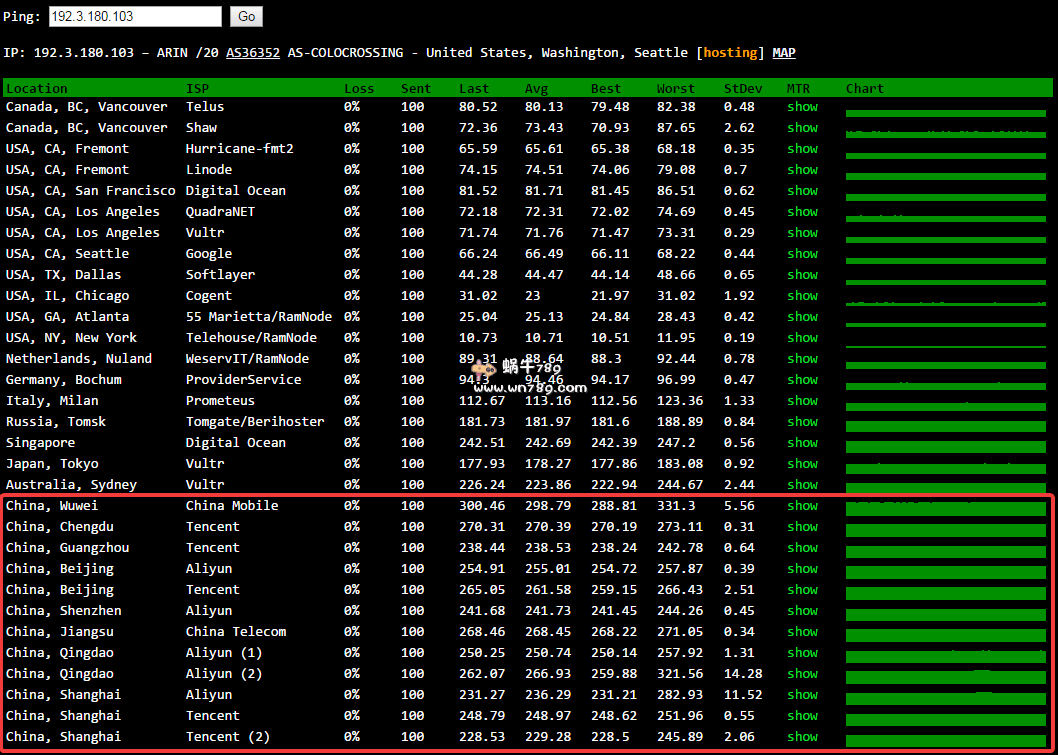Show MTR for China Shanghai Tencent (2)
Viewport: 1058px width, 755px height.
point(803,736)
